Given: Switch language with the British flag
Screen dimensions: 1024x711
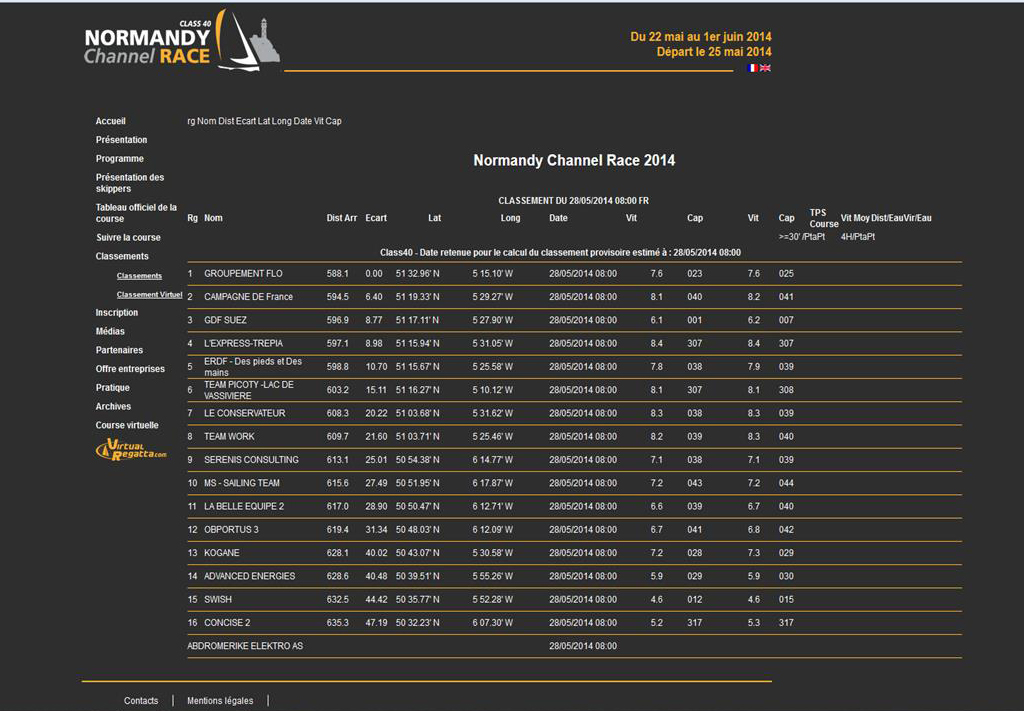Looking at the screenshot, I should coord(766,68).
